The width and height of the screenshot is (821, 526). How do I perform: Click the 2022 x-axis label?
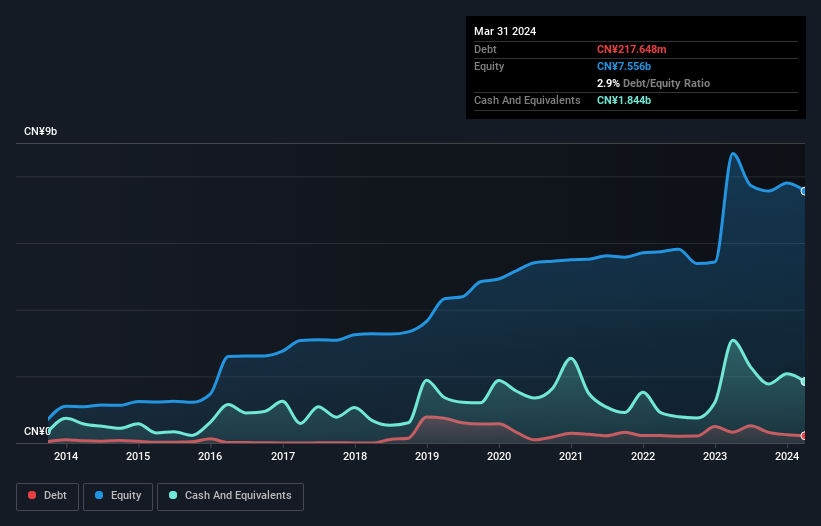(643, 456)
